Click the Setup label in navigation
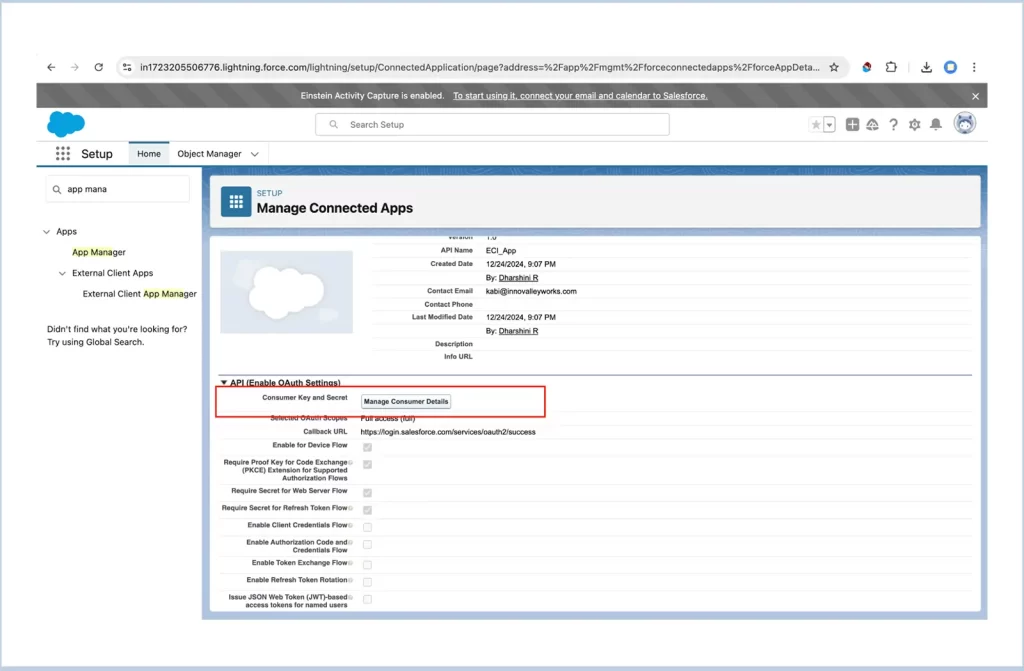 click(97, 154)
